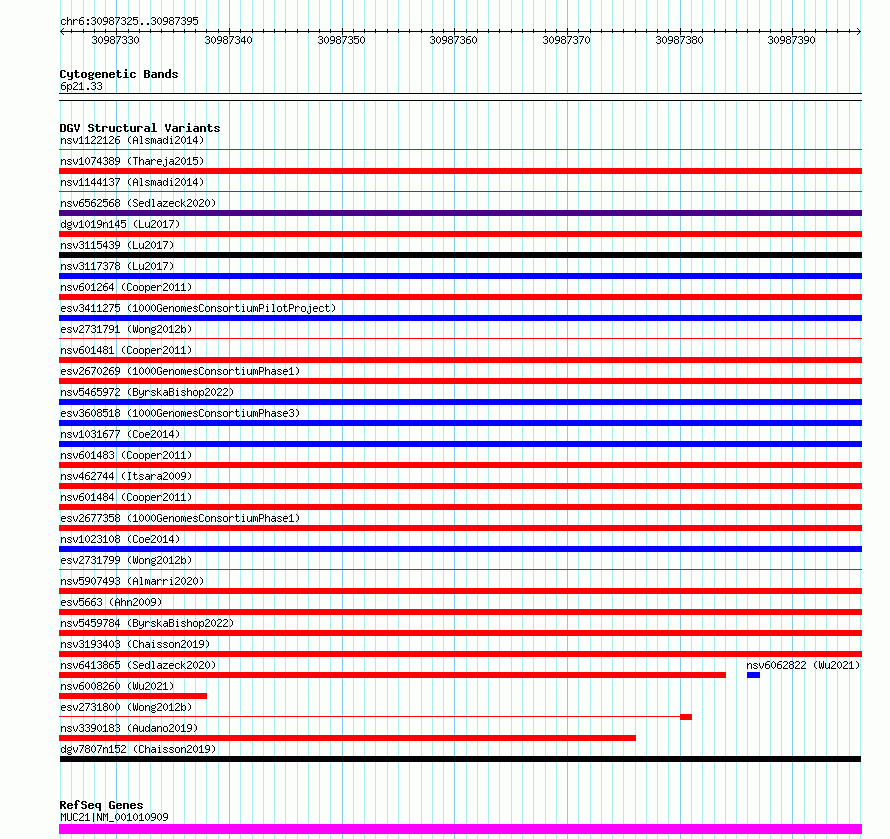Click nsv3390183 (Audano2019) label
This screenshot has height=839, width=890.
point(129,728)
